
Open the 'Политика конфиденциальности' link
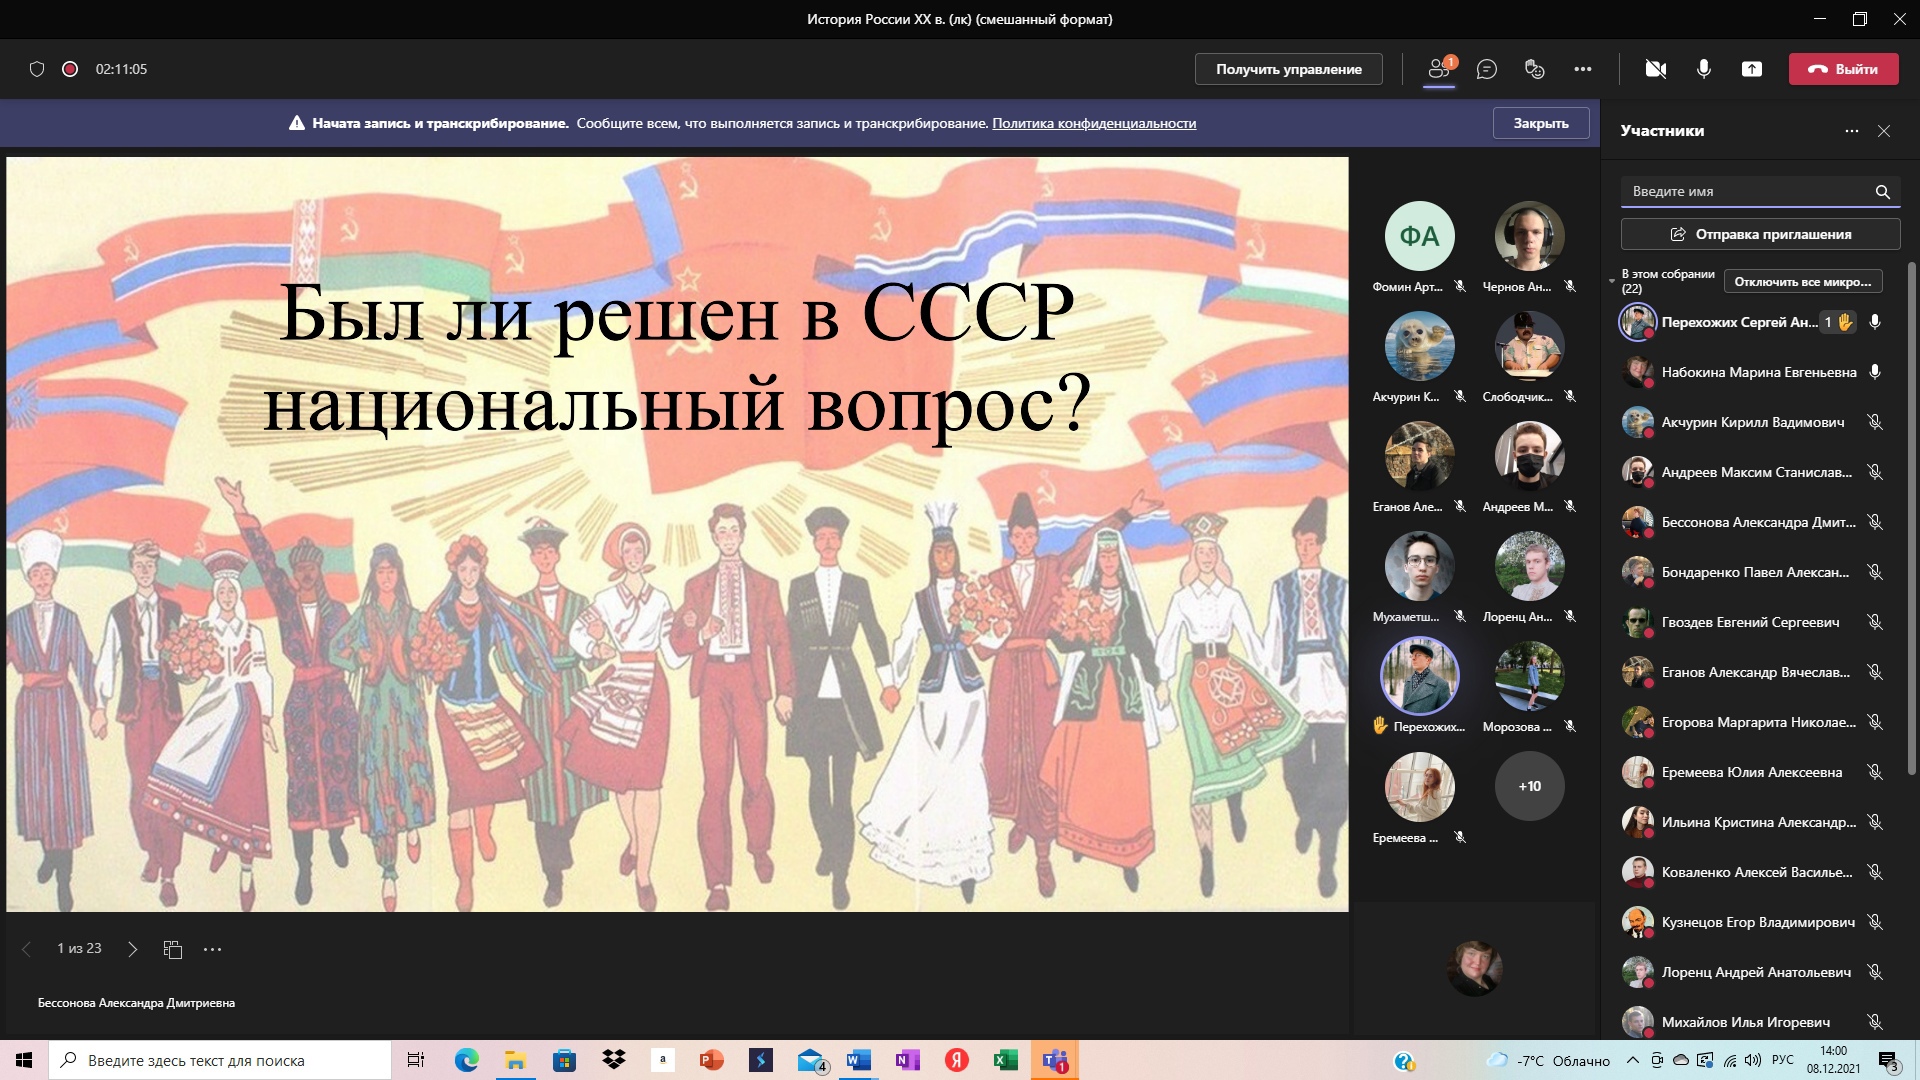click(1093, 123)
